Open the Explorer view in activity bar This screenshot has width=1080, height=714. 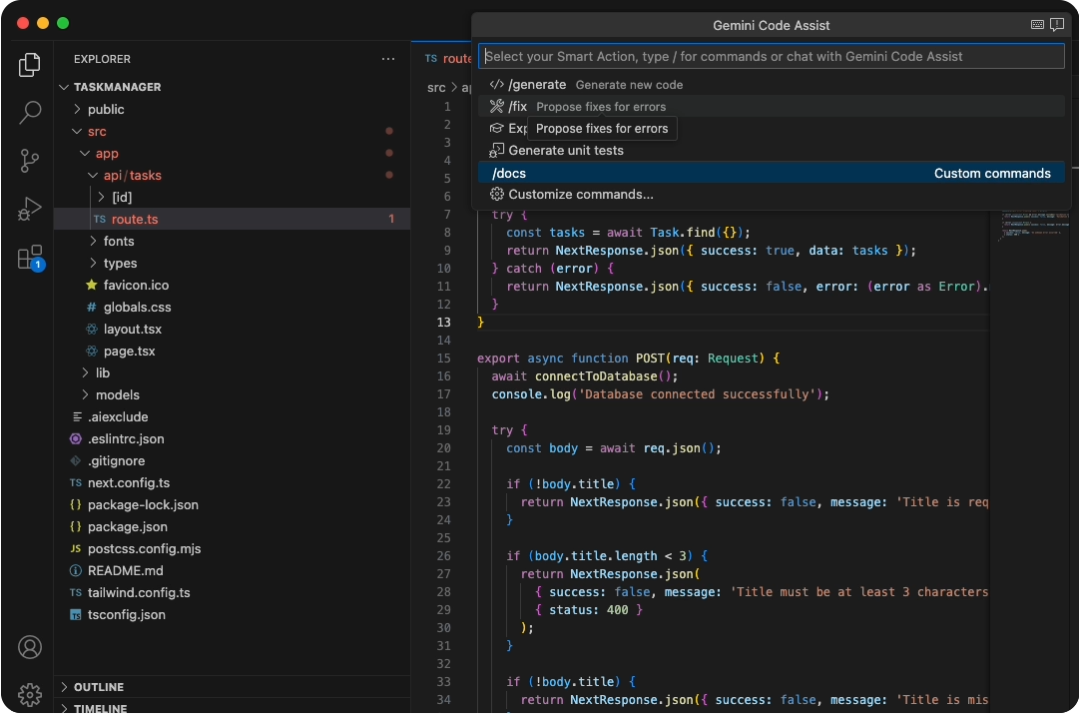29,65
